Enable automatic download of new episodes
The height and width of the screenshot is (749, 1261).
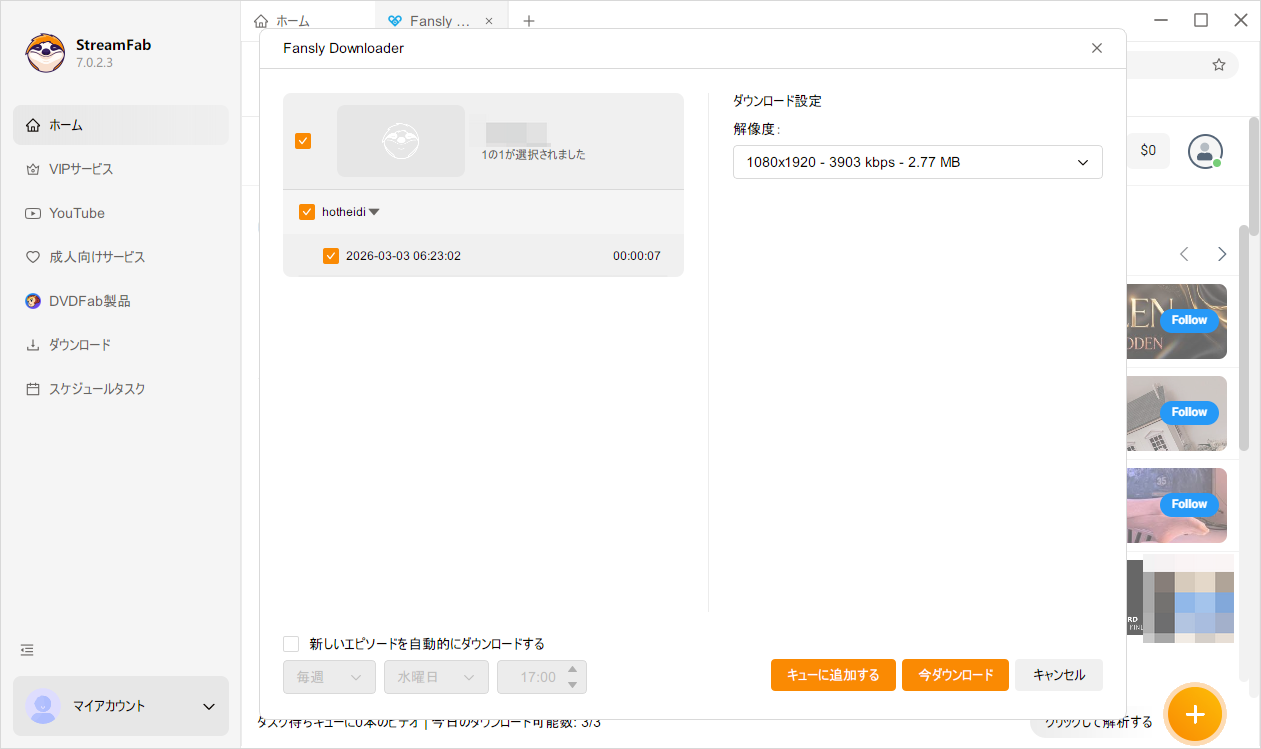[291, 644]
